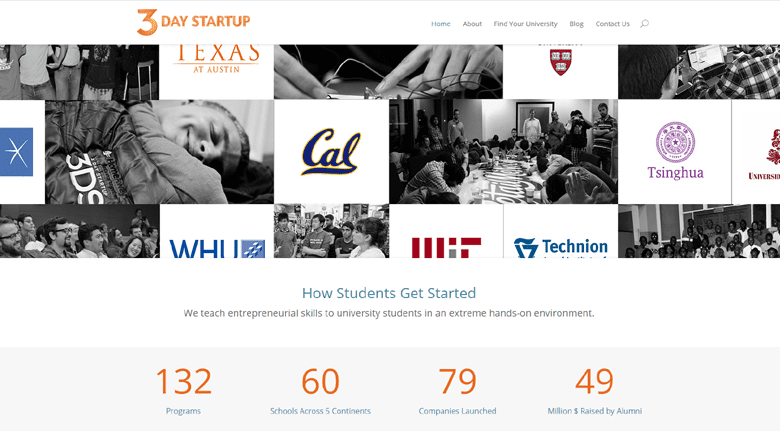Navigate to the Blog page
This screenshot has width=780, height=433.
click(576, 24)
